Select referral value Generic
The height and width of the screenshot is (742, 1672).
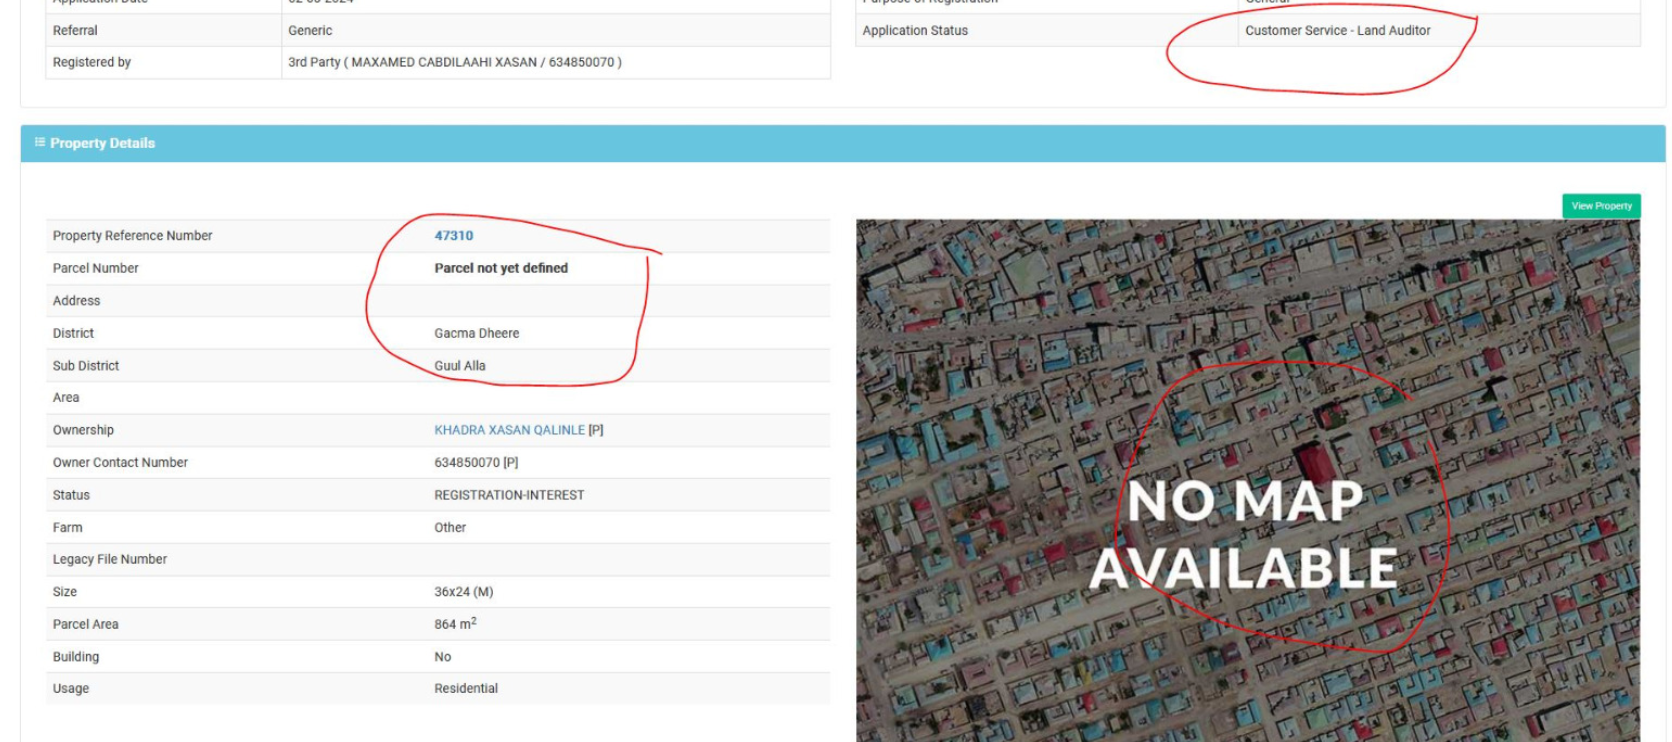[310, 31]
